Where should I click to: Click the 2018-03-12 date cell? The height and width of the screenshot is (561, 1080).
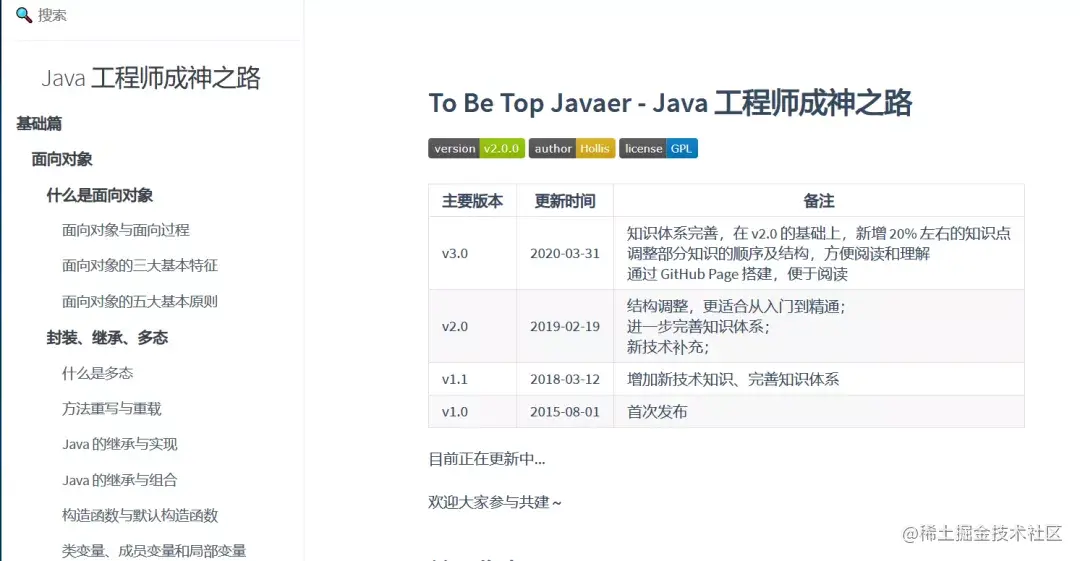point(565,380)
